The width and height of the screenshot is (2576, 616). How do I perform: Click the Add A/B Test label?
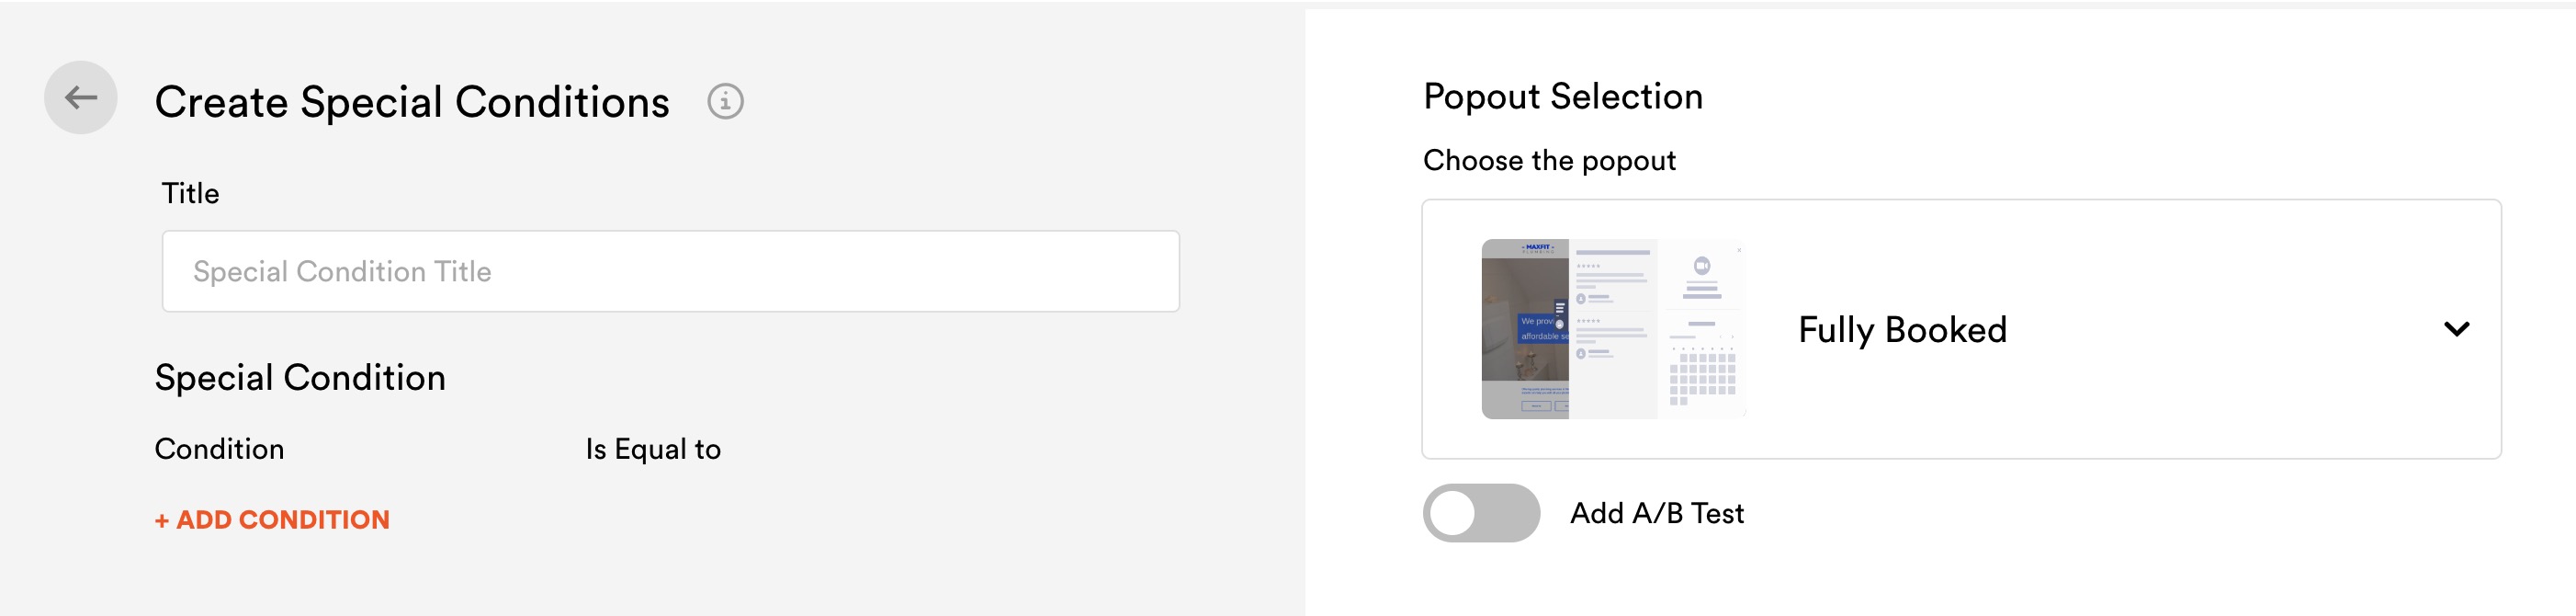[x=1657, y=513]
